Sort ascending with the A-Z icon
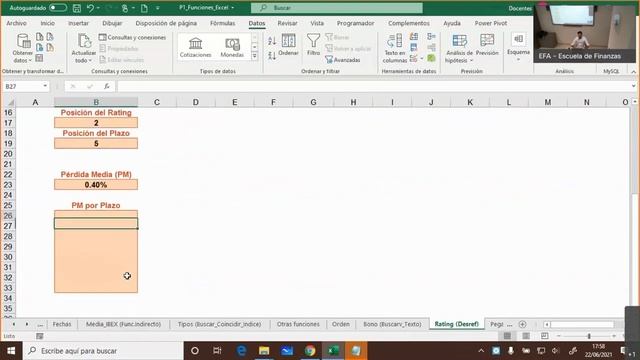Image resolution: width=640 pixels, height=360 pixels. (x=272, y=40)
